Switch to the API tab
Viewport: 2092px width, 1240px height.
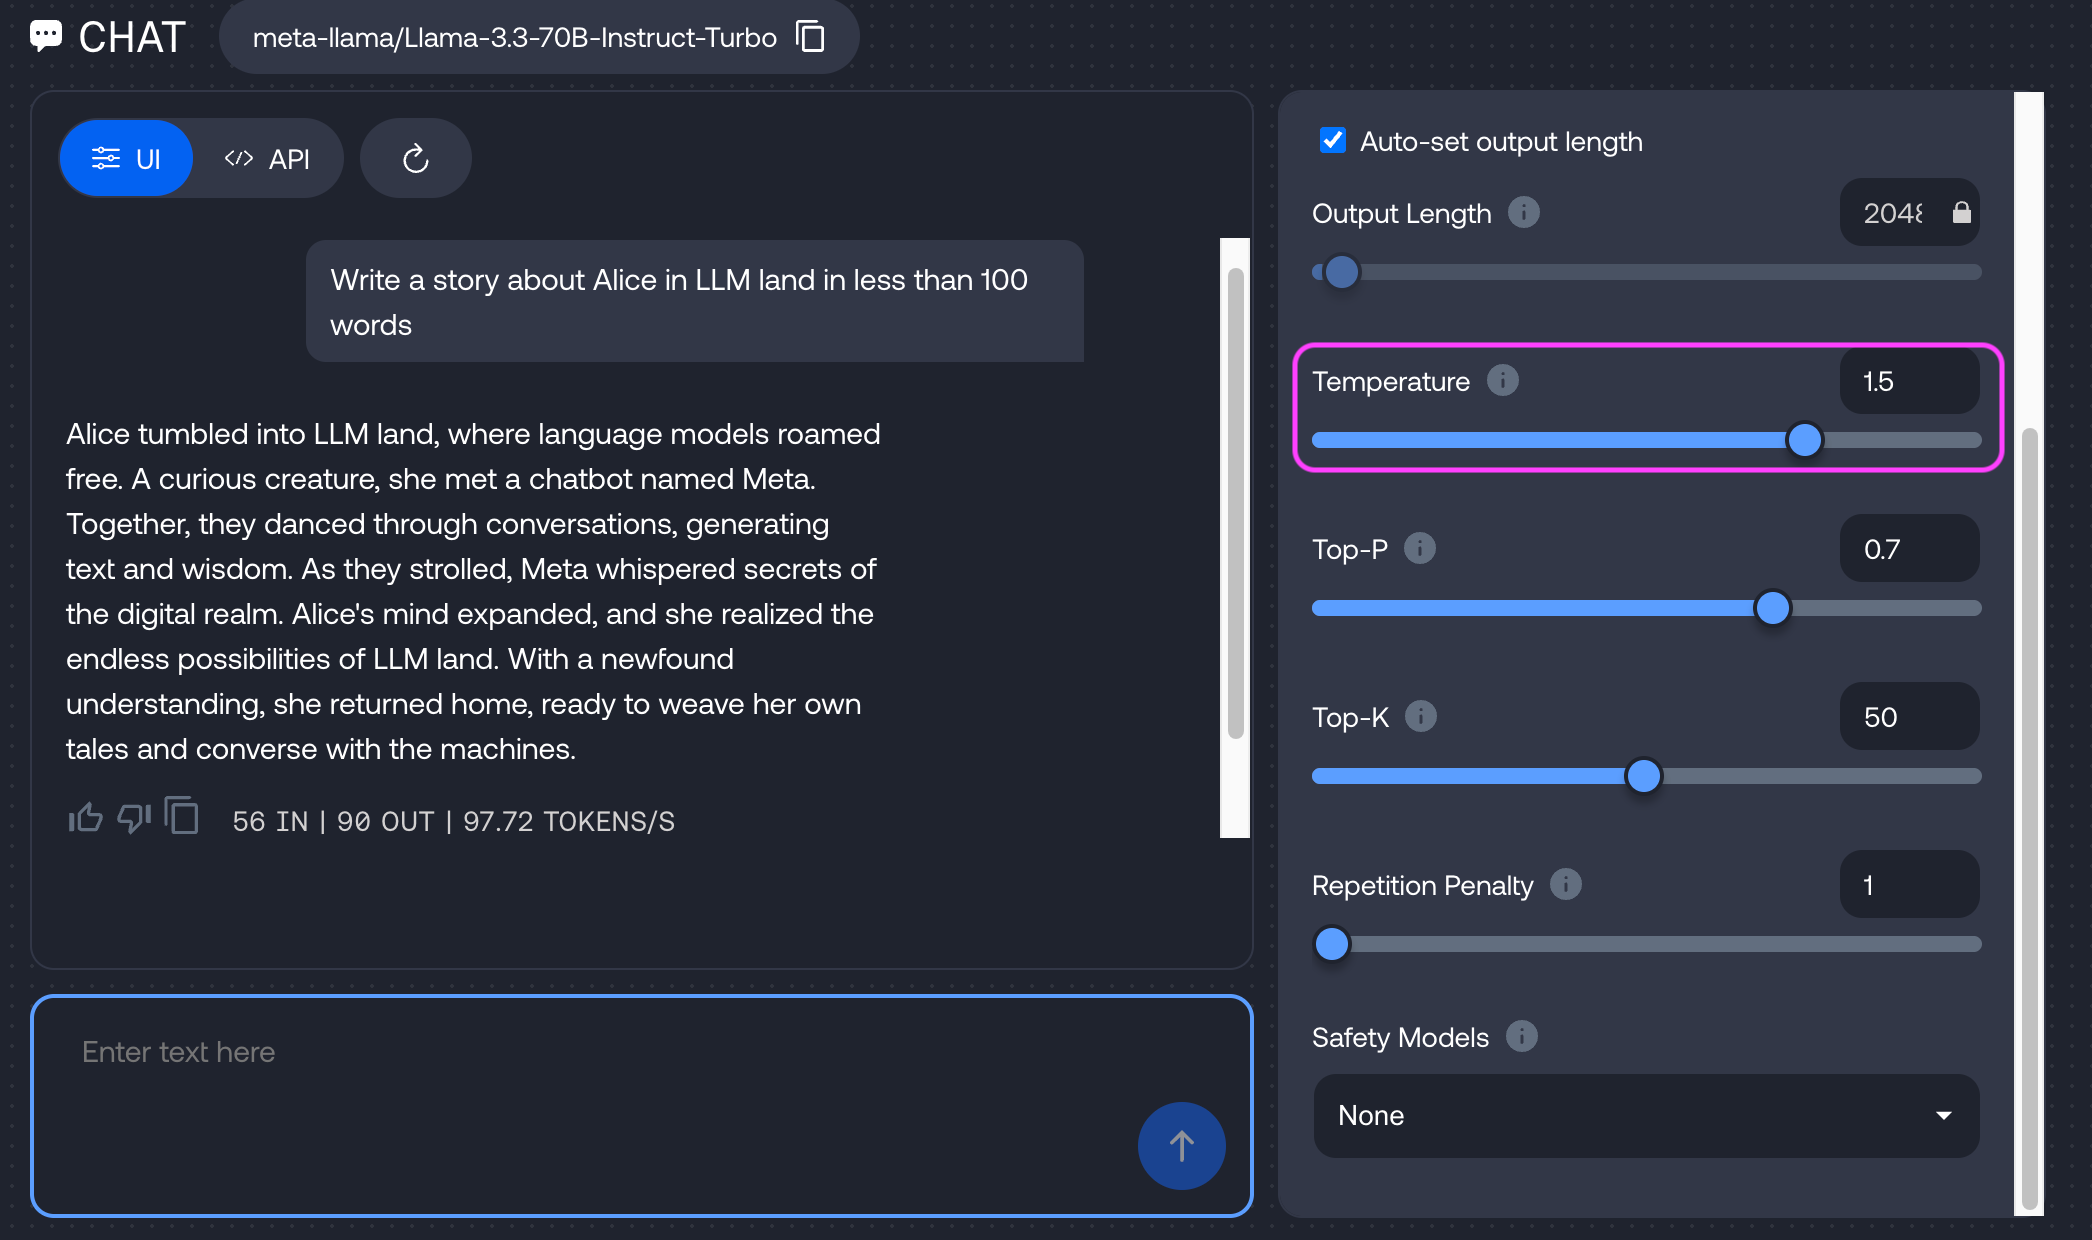pyautogui.click(x=268, y=158)
